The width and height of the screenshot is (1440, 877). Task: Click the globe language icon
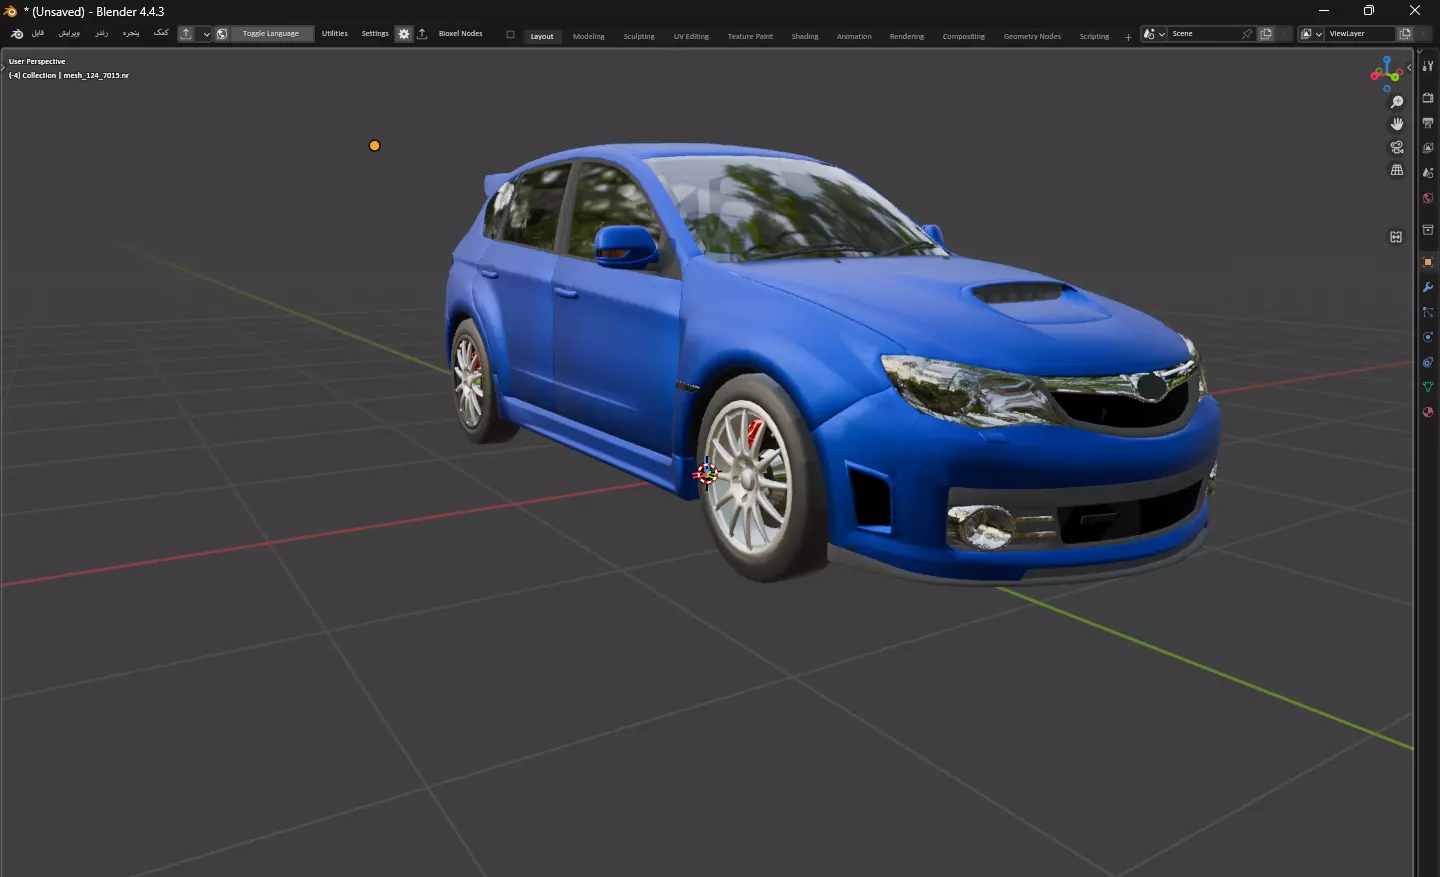(x=222, y=34)
